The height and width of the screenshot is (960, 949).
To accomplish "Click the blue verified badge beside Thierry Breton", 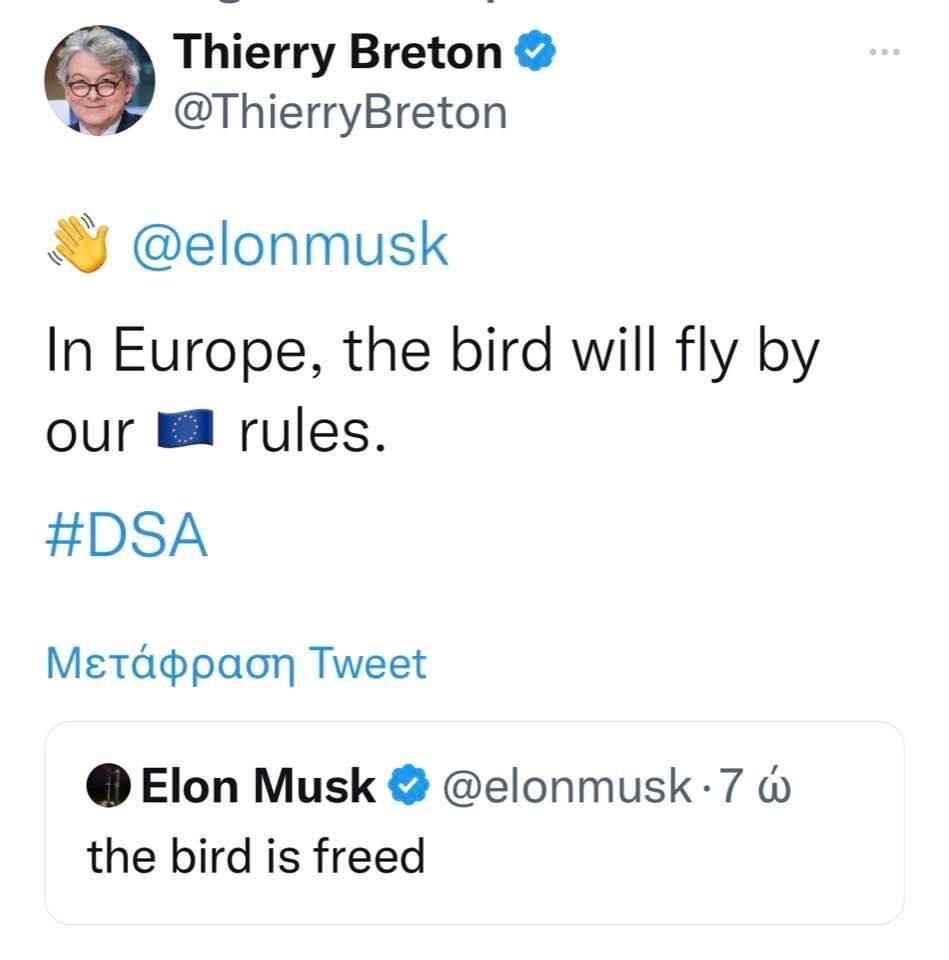I will tap(535, 51).
